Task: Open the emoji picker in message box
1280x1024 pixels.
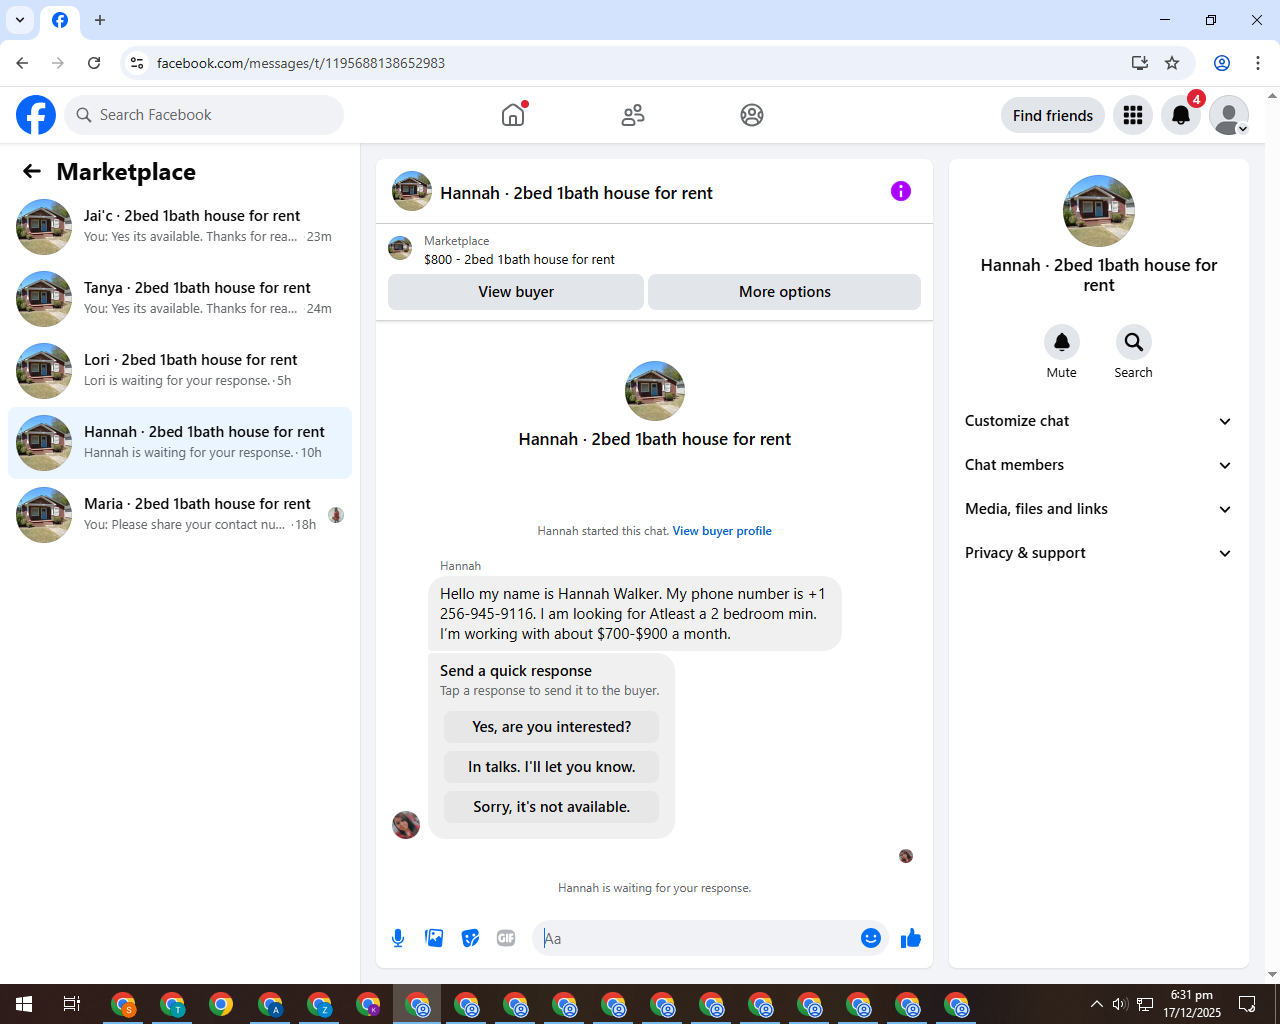Action: pyautogui.click(x=871, y=938)
